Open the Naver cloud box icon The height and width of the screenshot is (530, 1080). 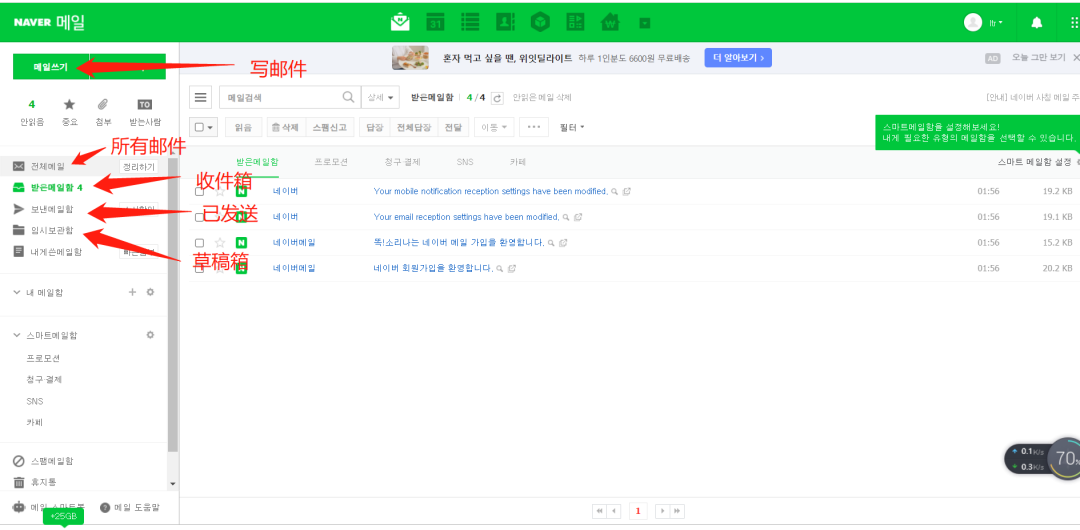pos(541,22)
